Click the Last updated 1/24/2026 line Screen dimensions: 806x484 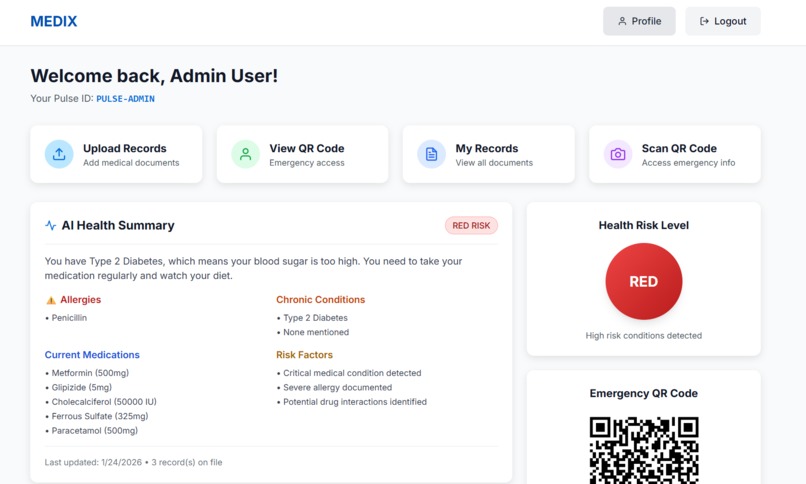tap(134, 462)
